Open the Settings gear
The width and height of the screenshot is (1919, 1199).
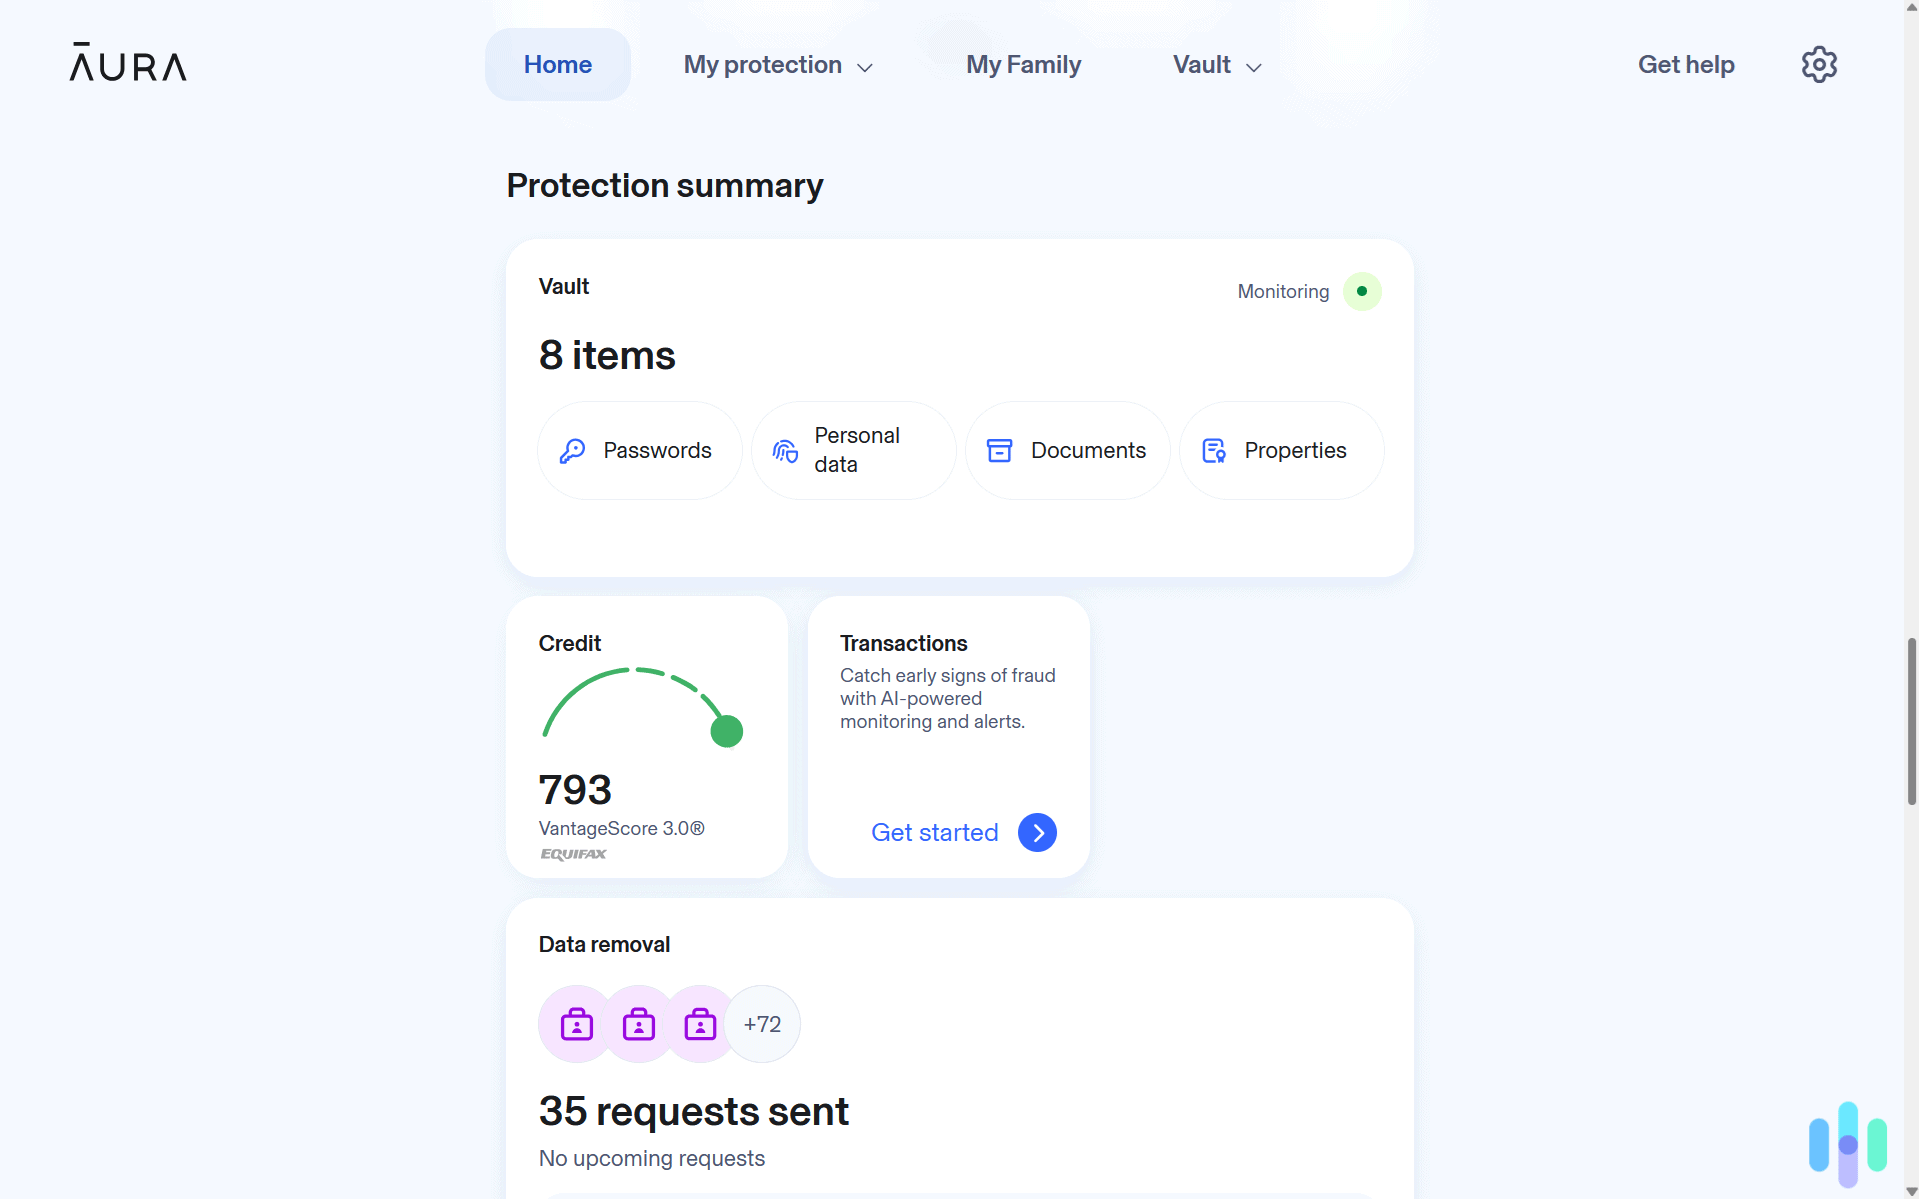[x=1818, y=64]
